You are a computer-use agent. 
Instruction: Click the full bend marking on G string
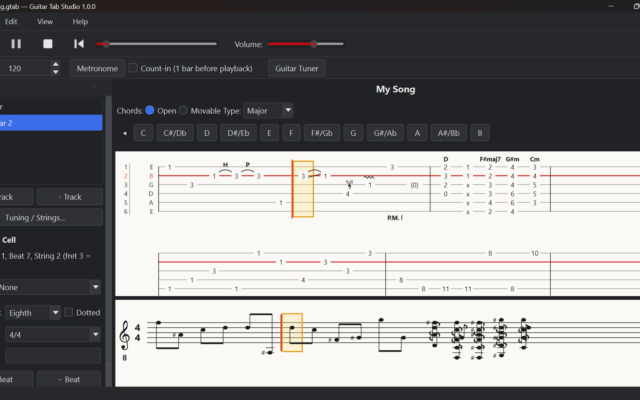(x=349, y=183)
